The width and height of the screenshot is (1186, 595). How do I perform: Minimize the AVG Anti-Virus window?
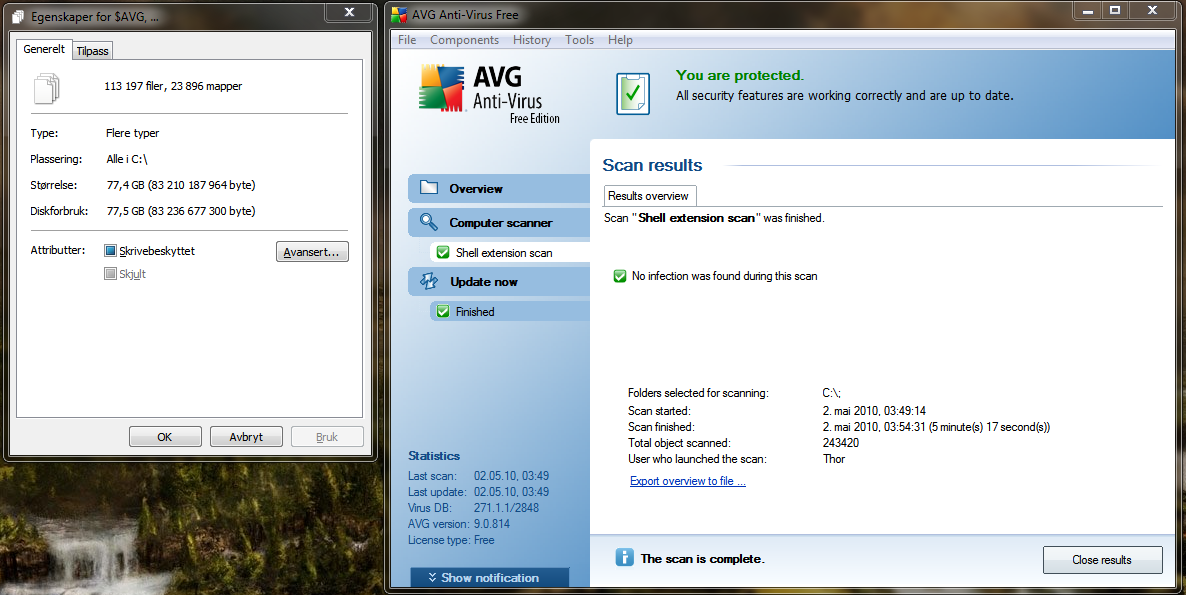pyautogui.click(x=1088, y=10)
